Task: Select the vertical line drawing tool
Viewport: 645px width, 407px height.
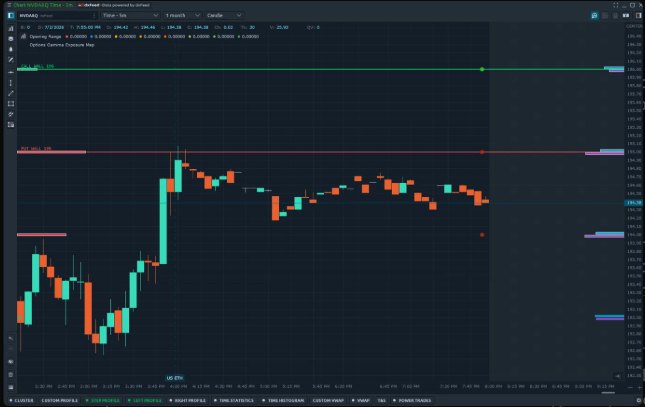Action: point(11,83)
